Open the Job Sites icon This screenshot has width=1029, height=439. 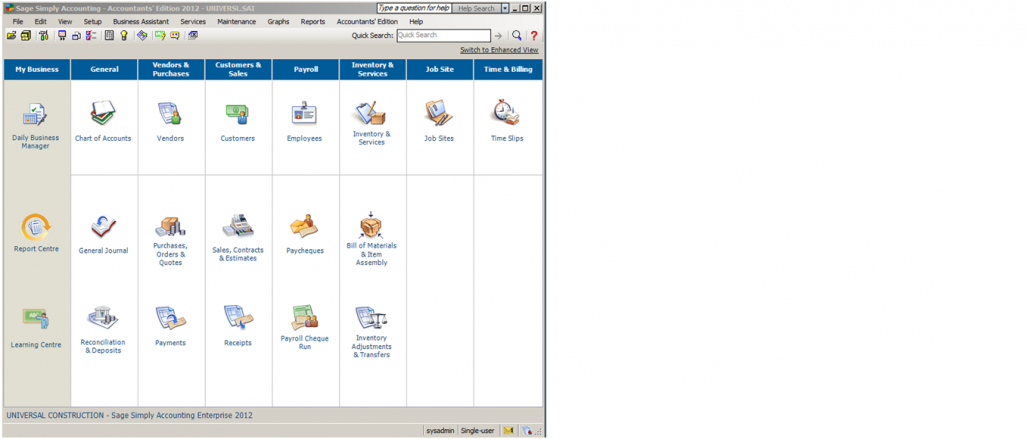(438, 112)
